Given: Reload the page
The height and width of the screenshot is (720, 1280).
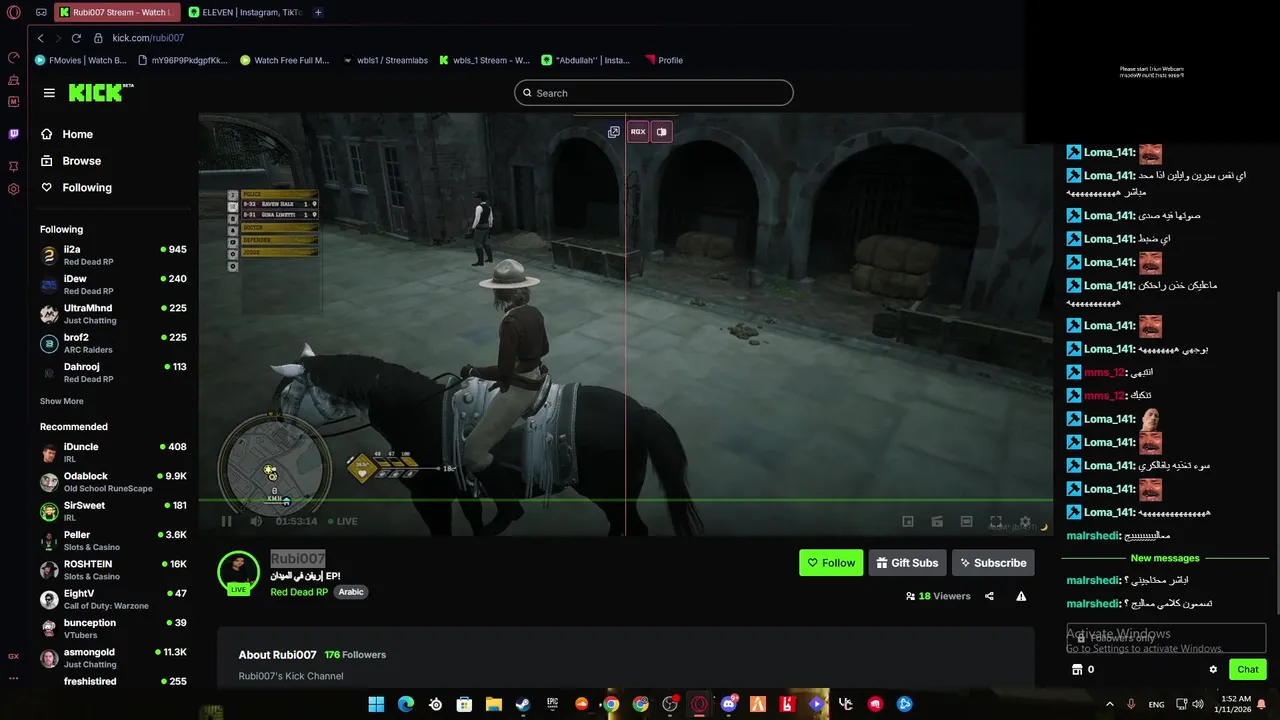Looking at the screenshot, I should pyautogui.click(x=76, y=38).
